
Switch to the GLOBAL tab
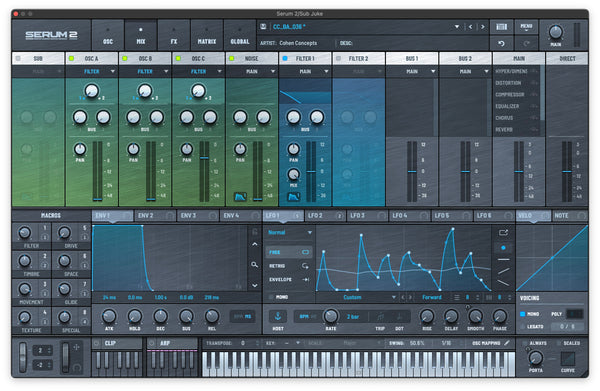(x=240, y=35)
